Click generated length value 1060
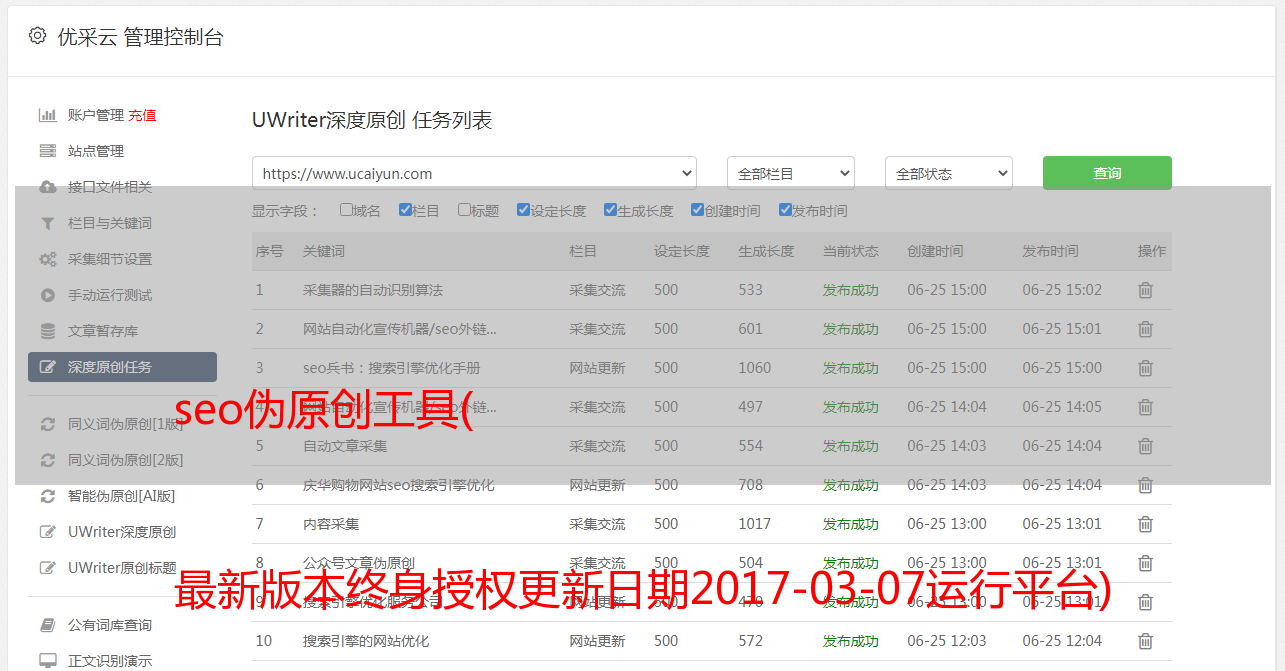 click(755, 368)
